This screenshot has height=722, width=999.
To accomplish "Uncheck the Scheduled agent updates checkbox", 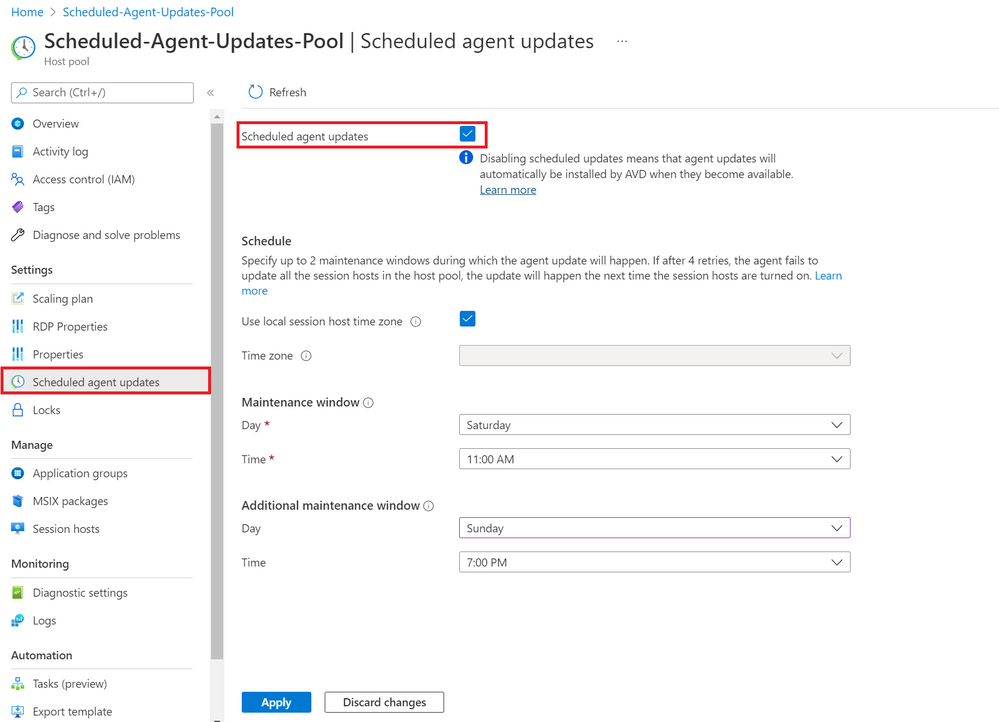I will (x=467, y=134).
